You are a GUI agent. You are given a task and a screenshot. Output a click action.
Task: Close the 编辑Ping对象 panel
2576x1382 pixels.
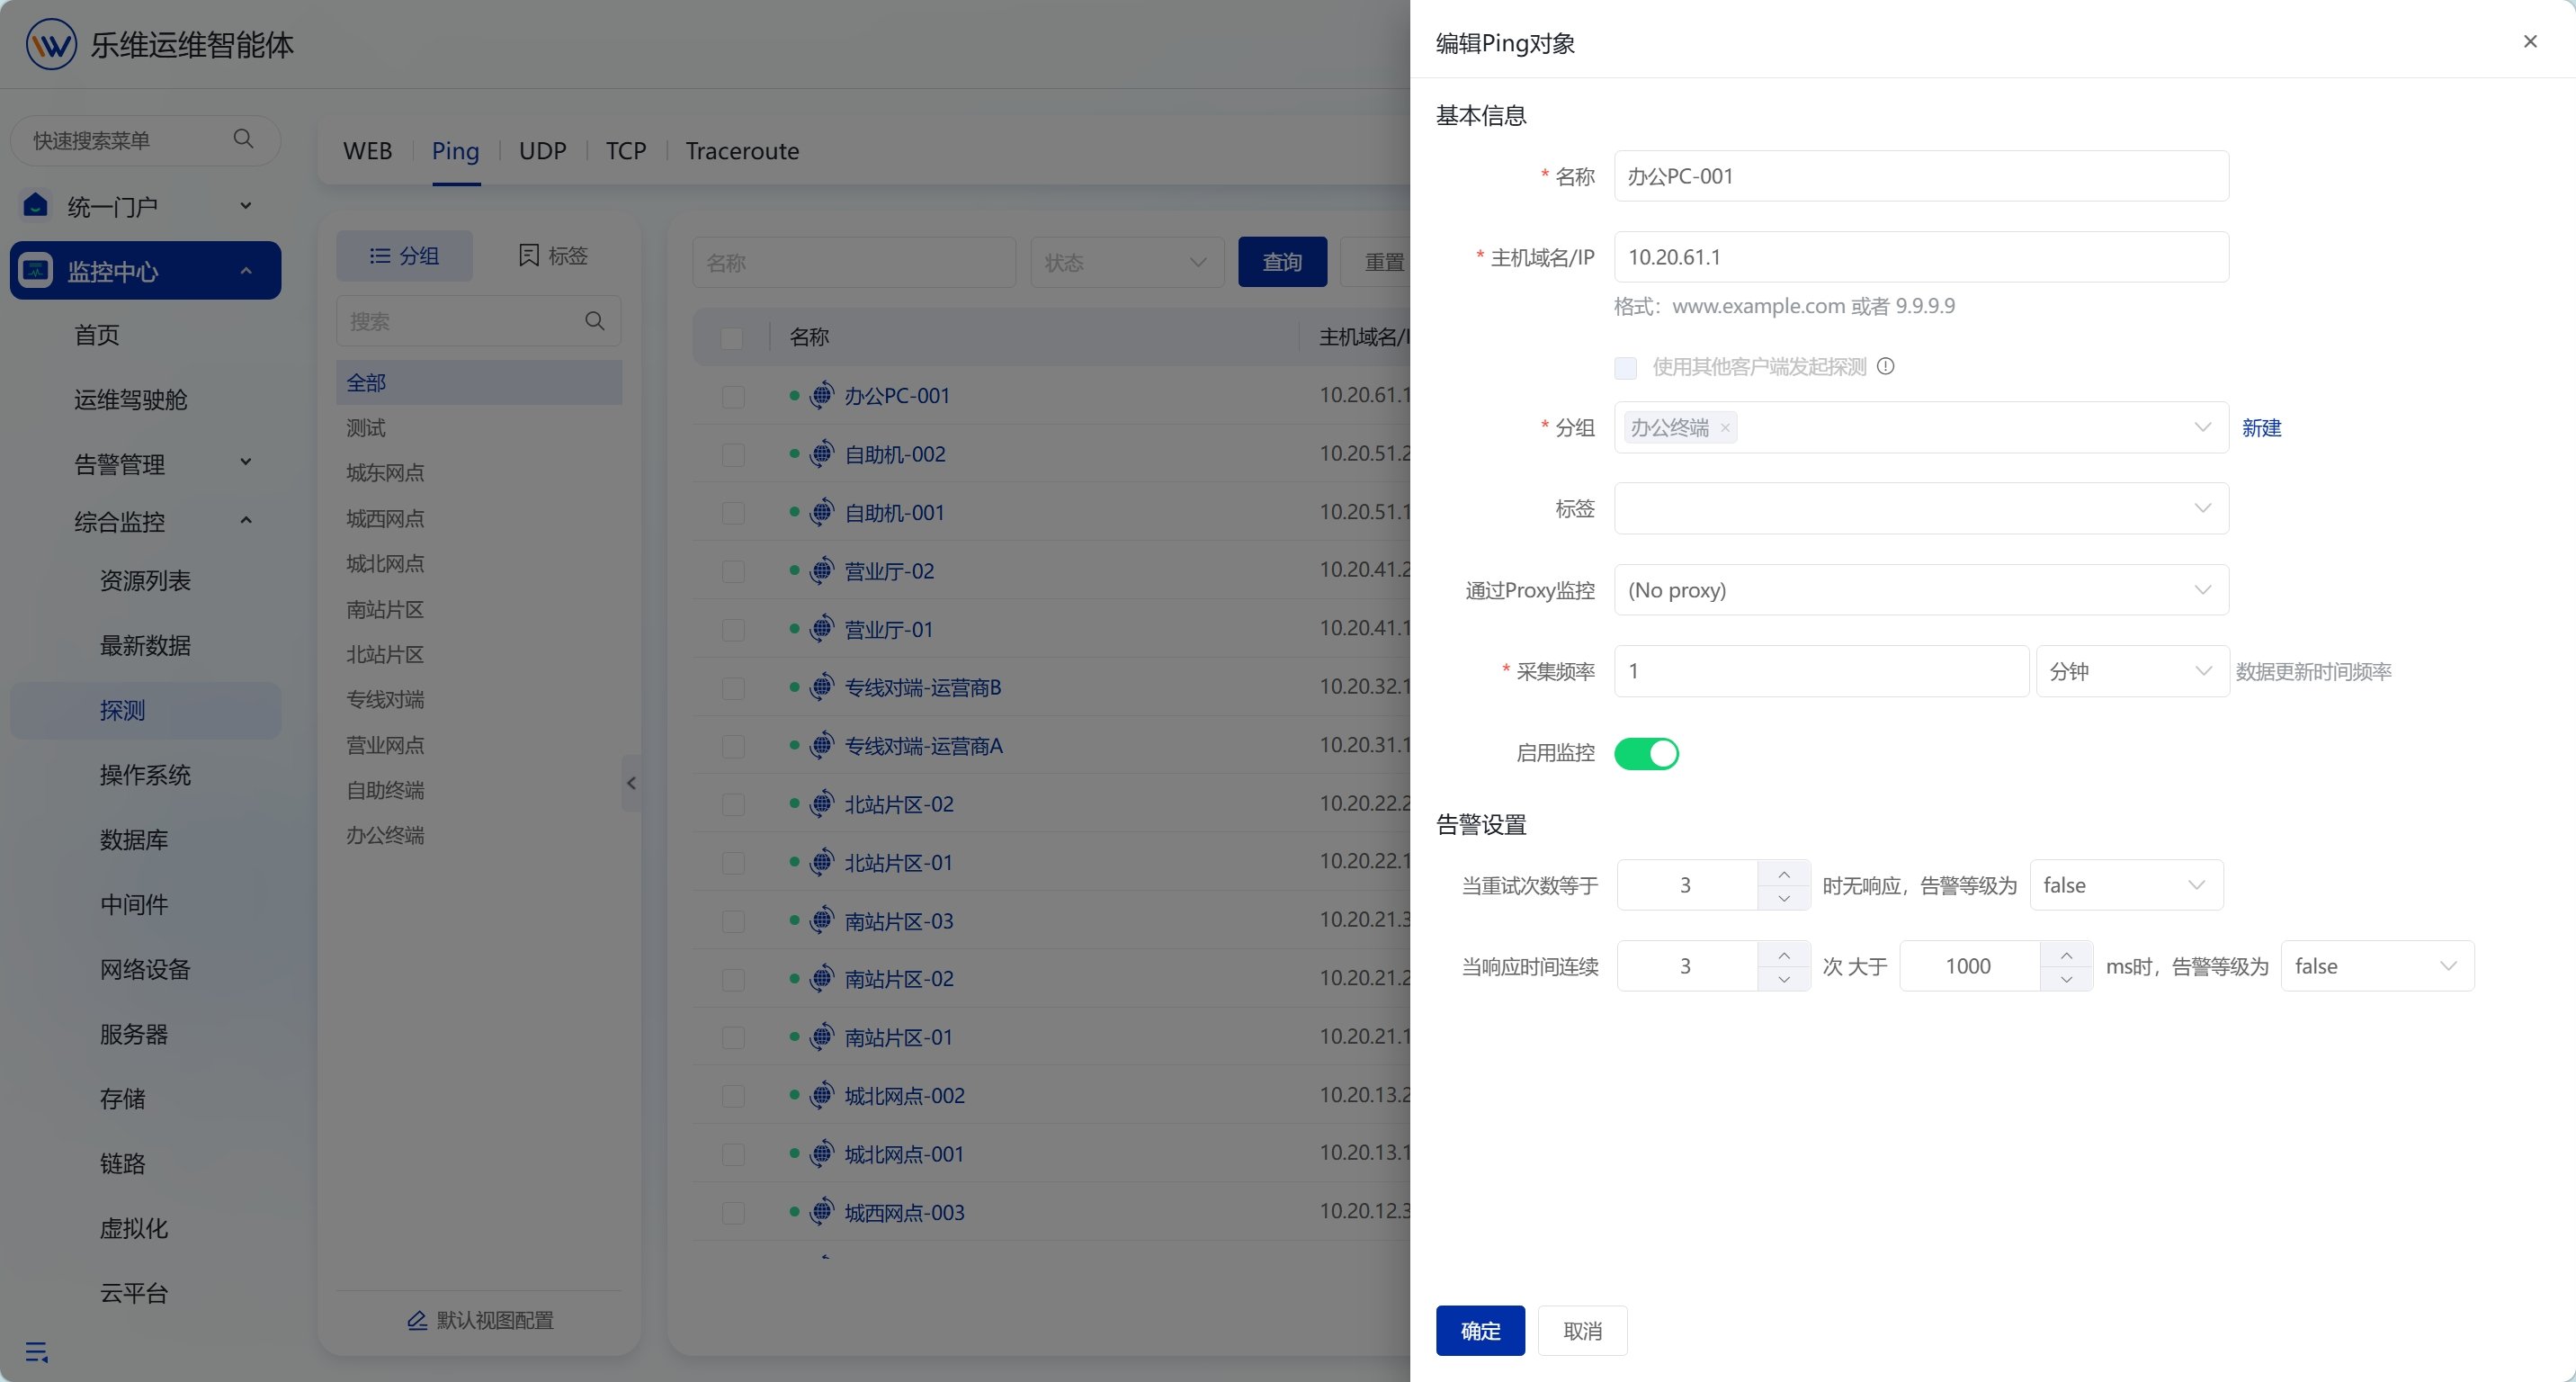point(2530,41)
